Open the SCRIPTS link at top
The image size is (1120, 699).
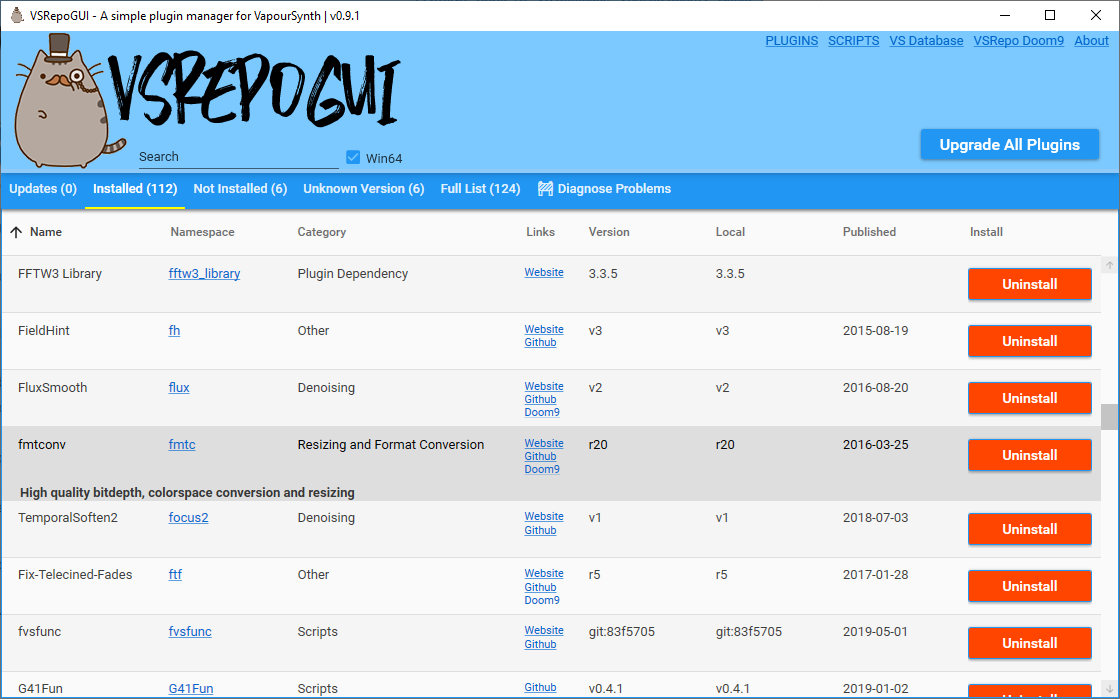854,41
